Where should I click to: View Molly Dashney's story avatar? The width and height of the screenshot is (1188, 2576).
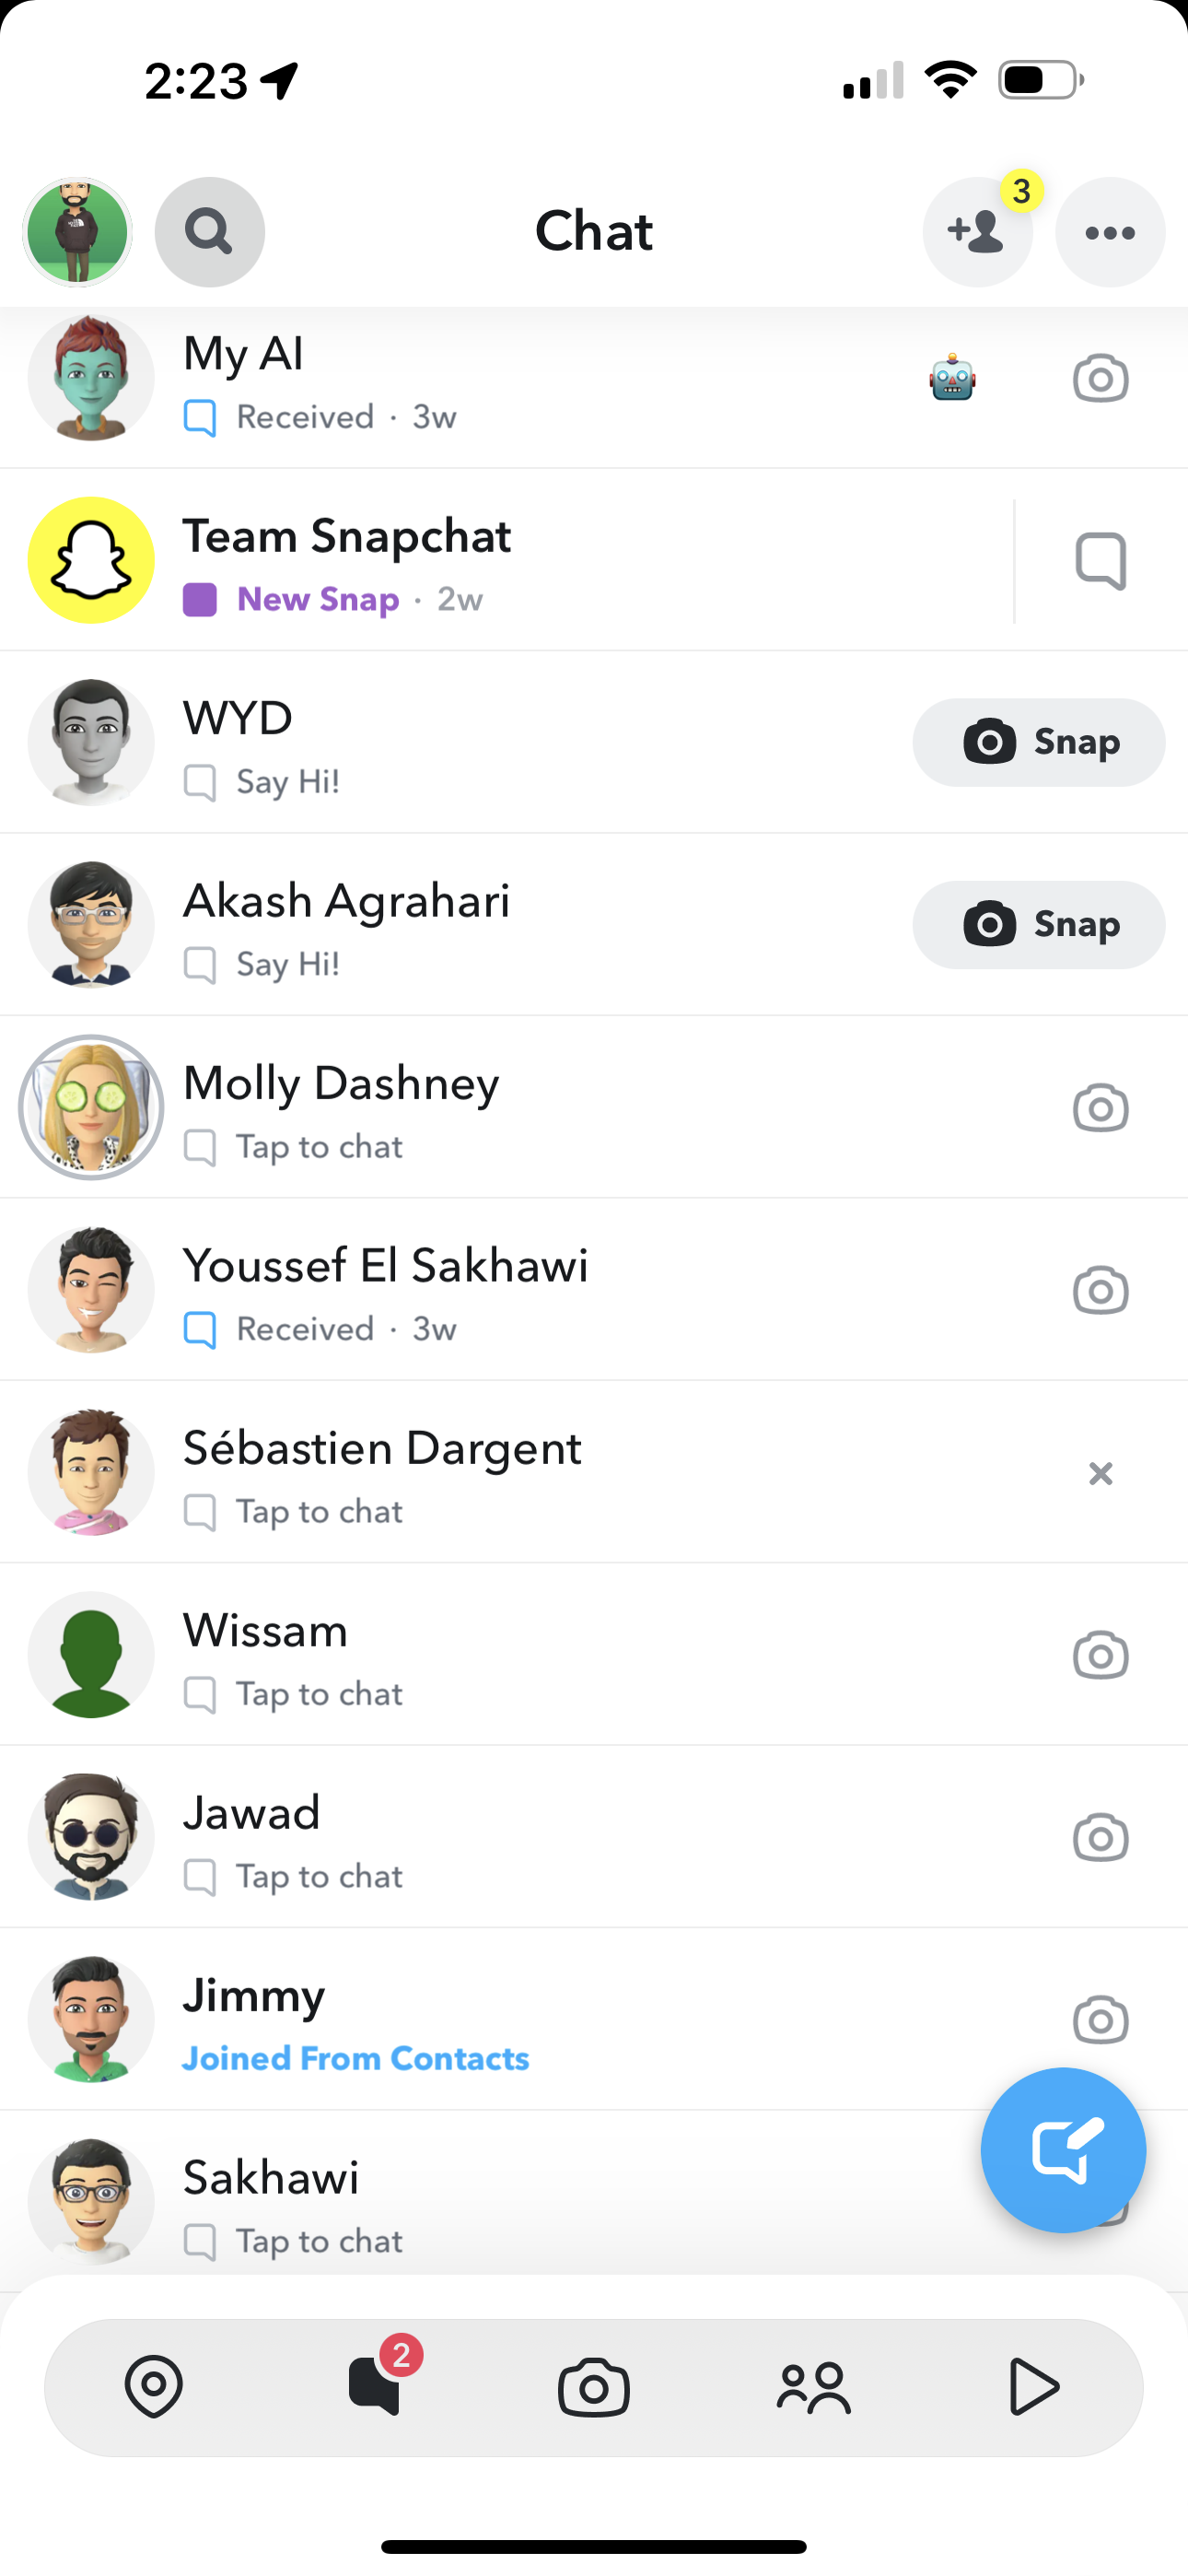[x=91, y=1107]
